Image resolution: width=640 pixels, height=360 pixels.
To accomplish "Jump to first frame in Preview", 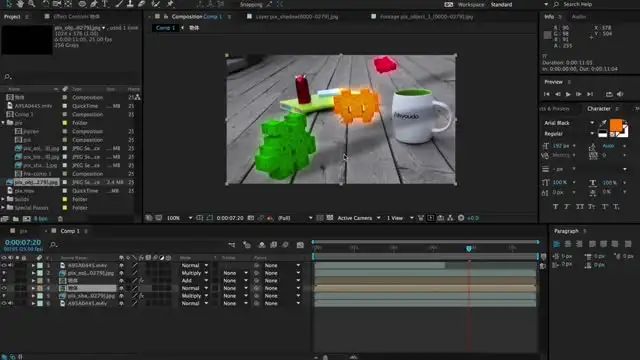I will pyautogui.click(x=547, y=94).
